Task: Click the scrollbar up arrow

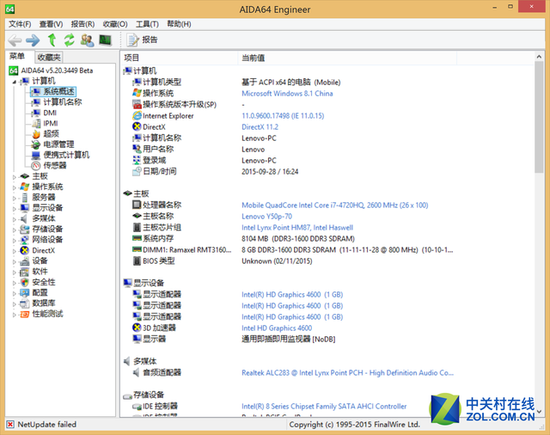Action: [539, 56]
